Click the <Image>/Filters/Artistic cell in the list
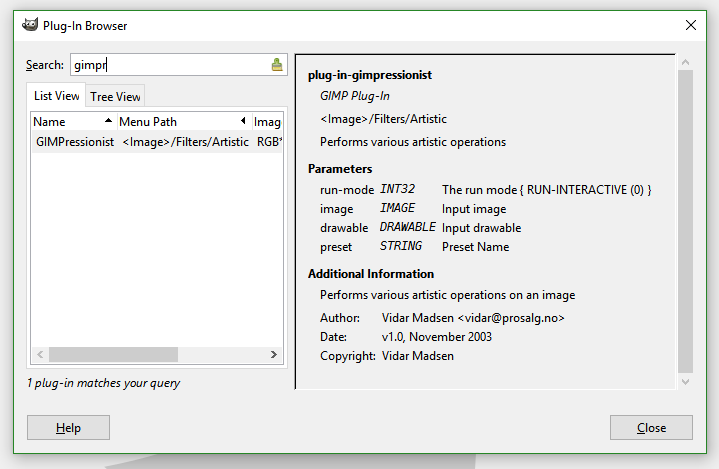The image size is (719, 469). [x=185, y=142]
